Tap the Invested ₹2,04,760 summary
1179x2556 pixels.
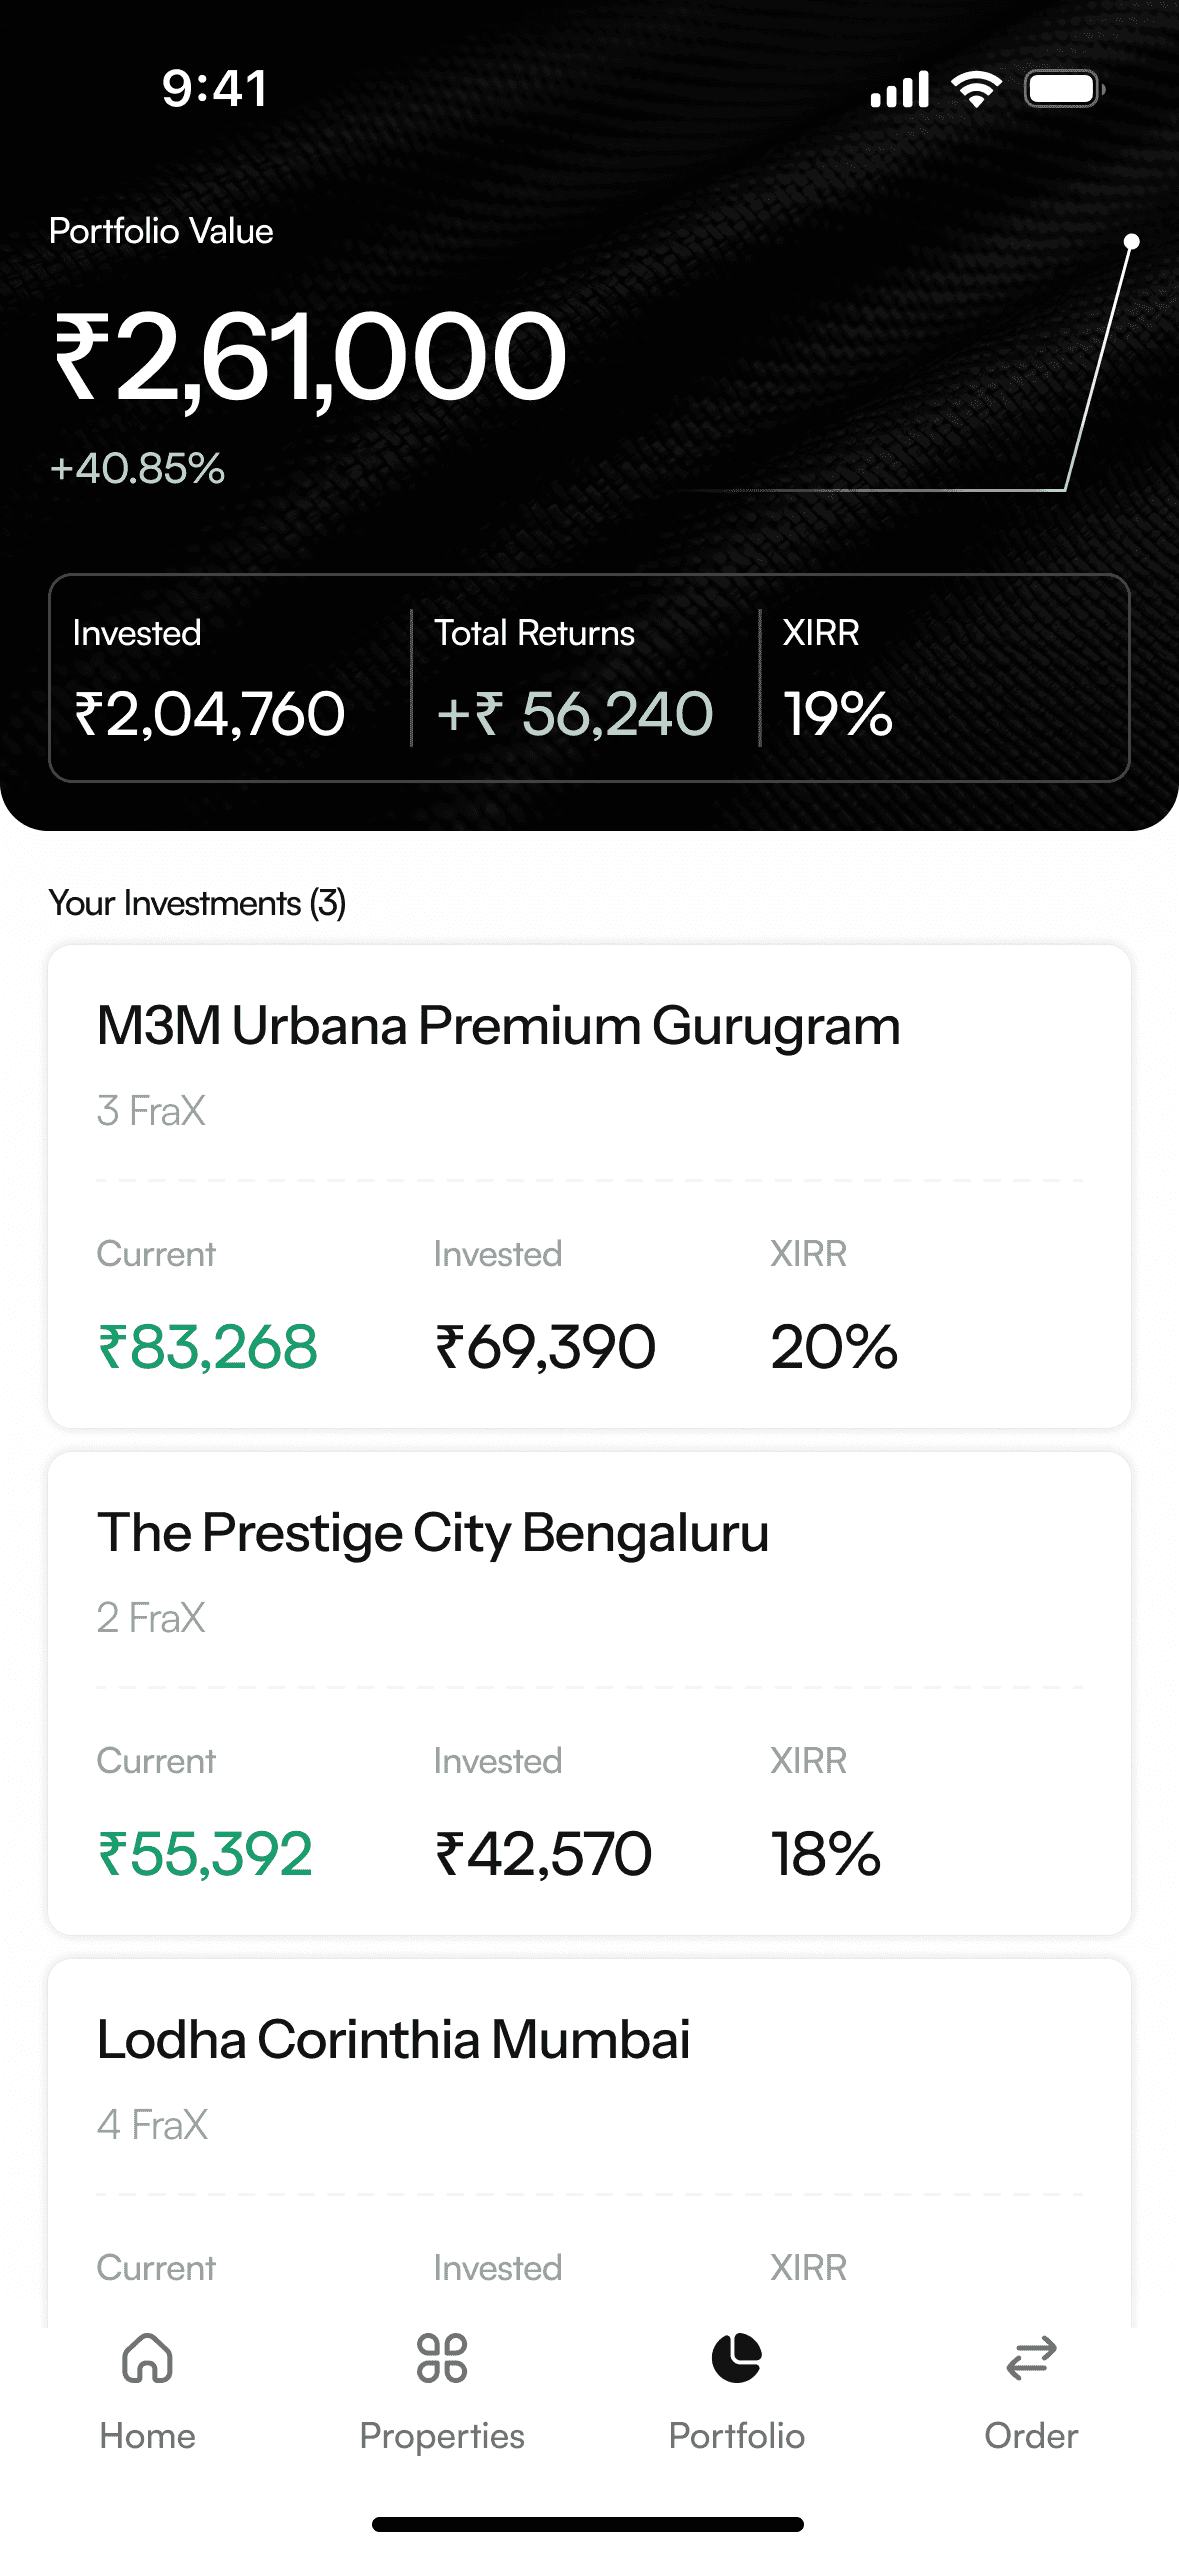(209, 714)
